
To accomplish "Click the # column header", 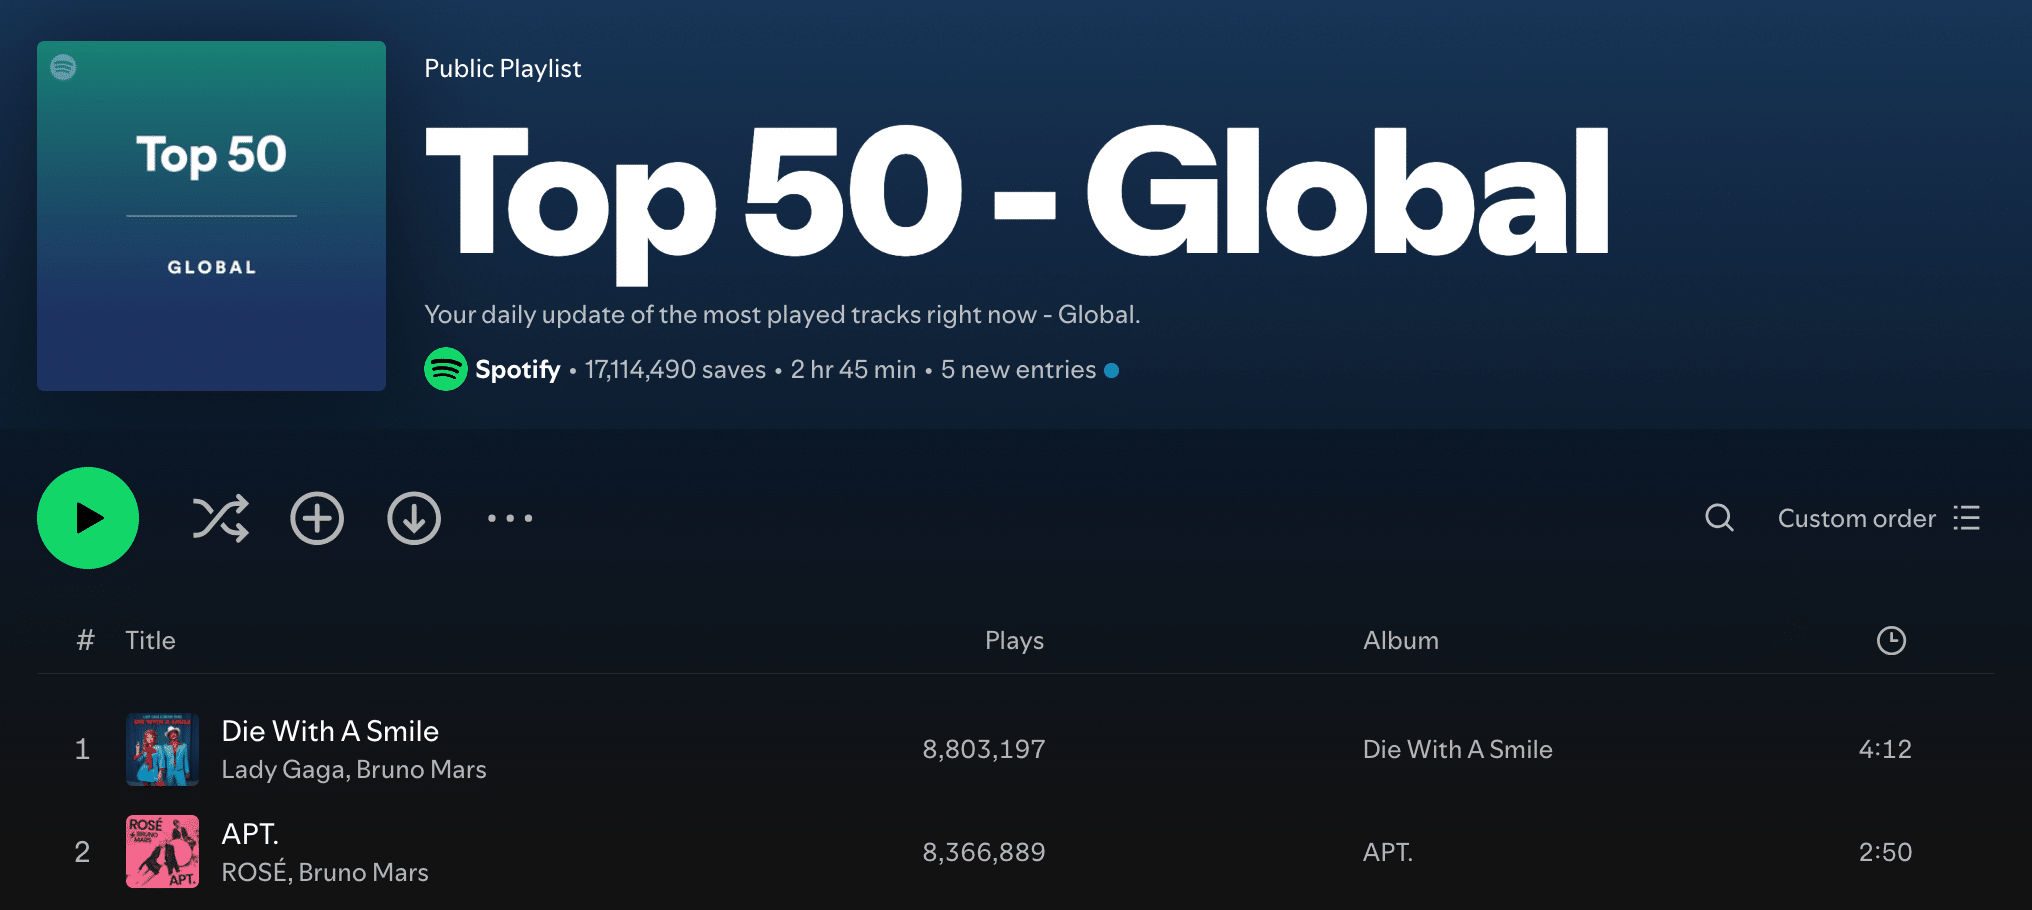I will pyautogui.click(x=85, y=640).
